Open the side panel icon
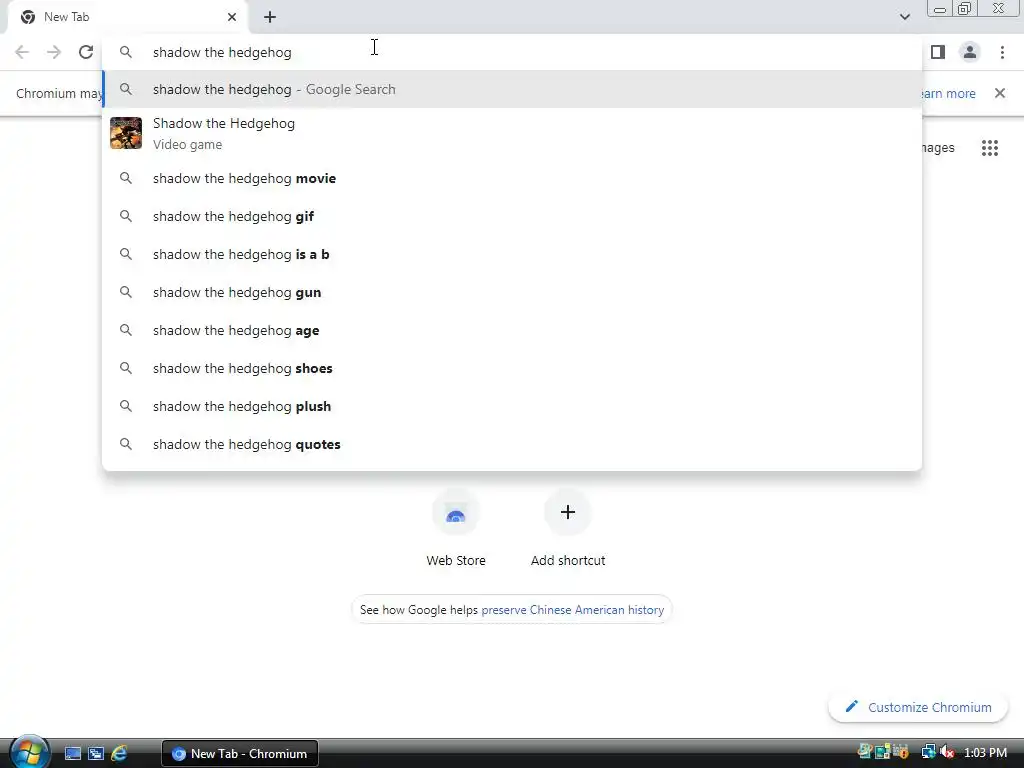 pos(938,52)
